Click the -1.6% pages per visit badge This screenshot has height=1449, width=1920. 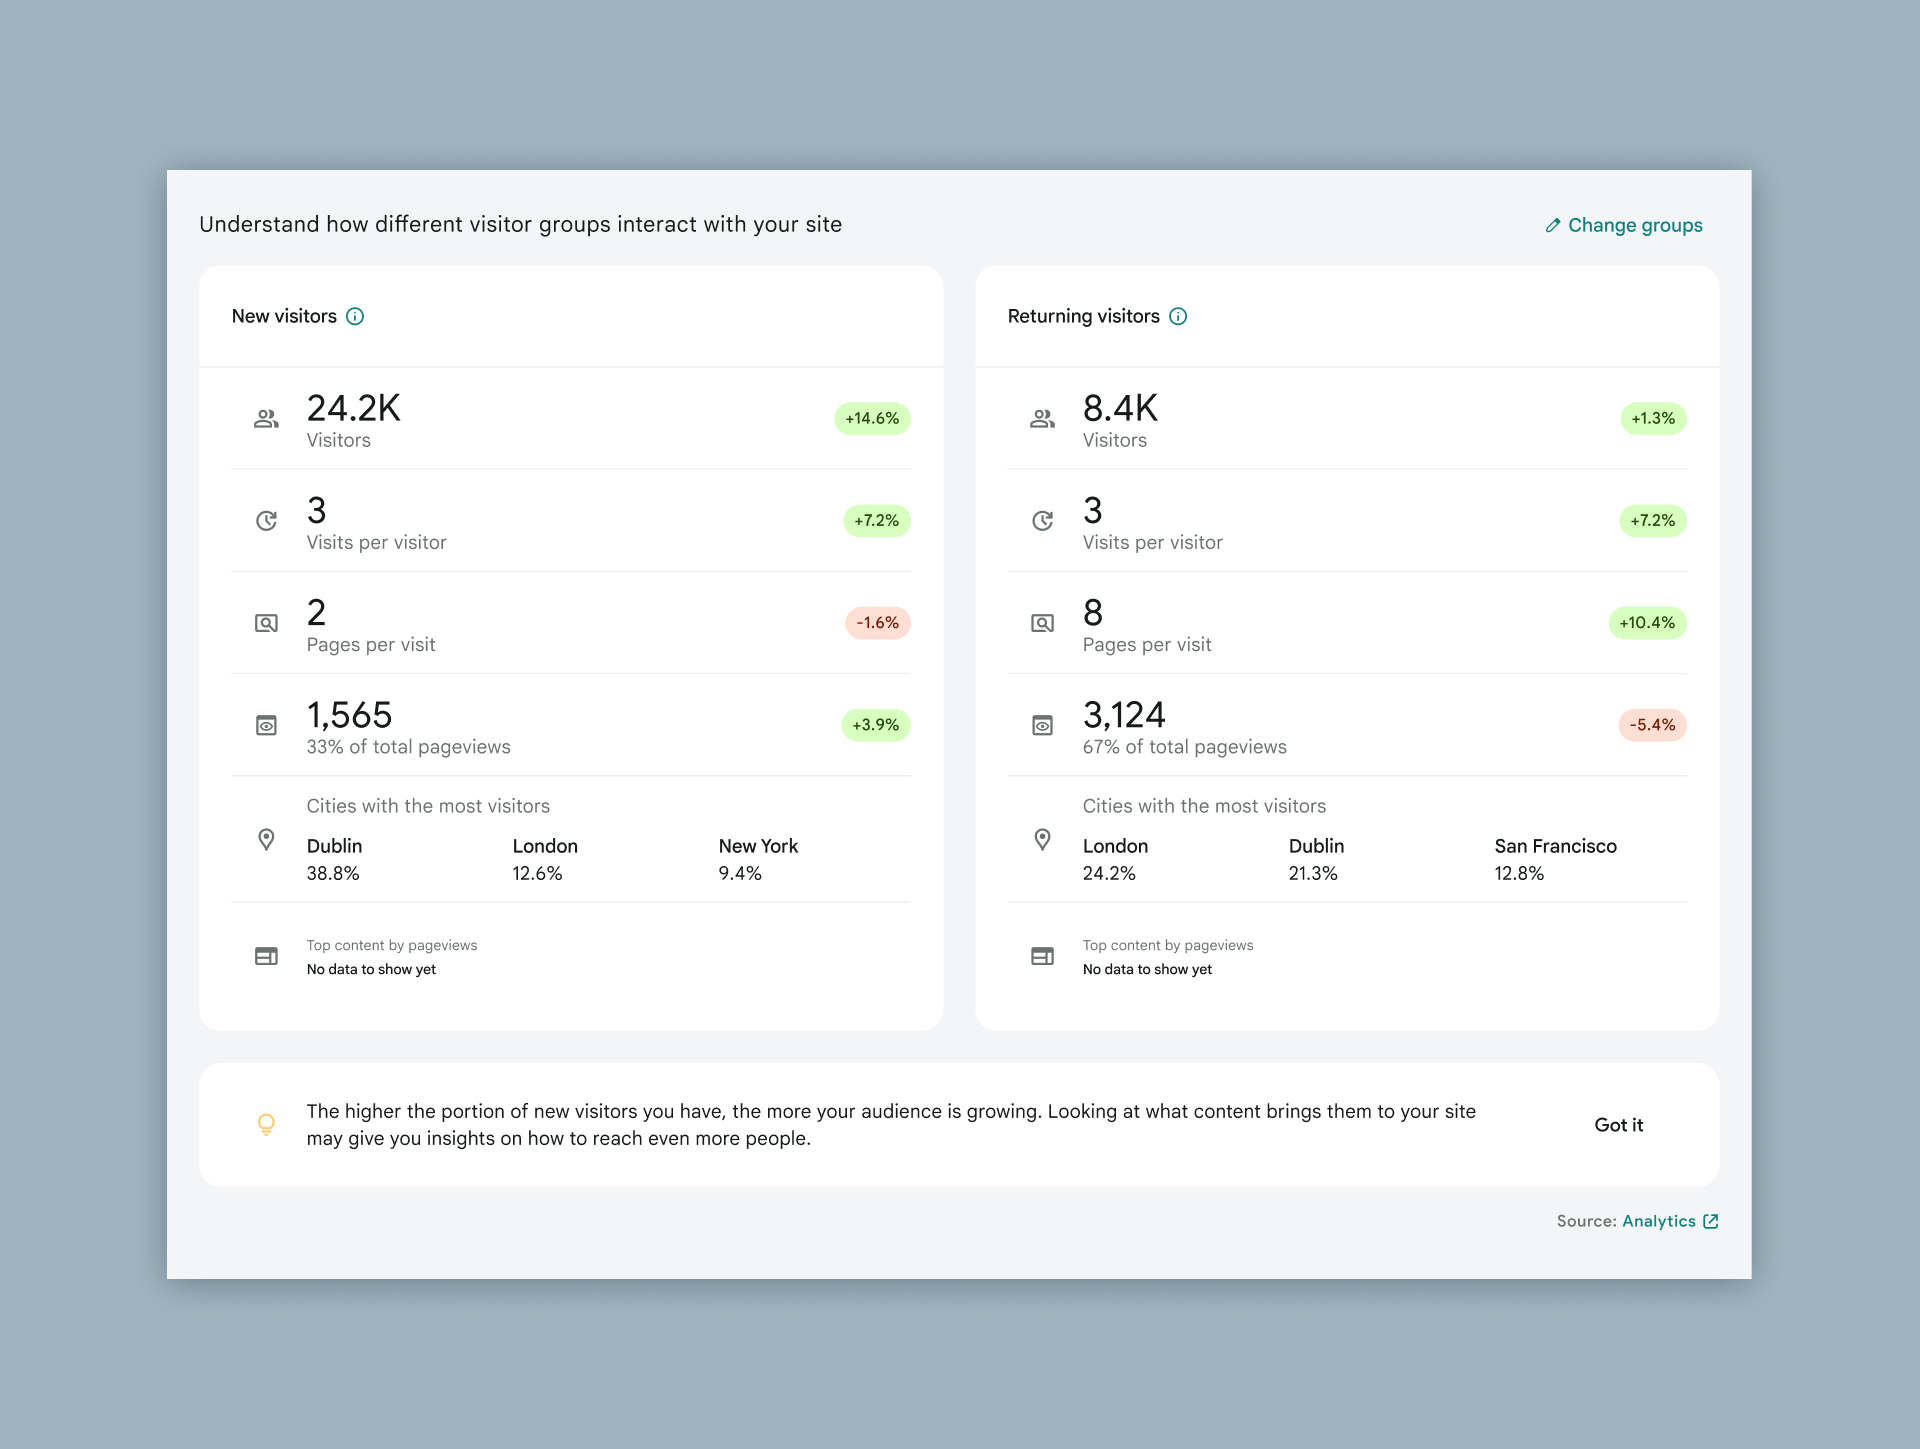pos(877,622)
